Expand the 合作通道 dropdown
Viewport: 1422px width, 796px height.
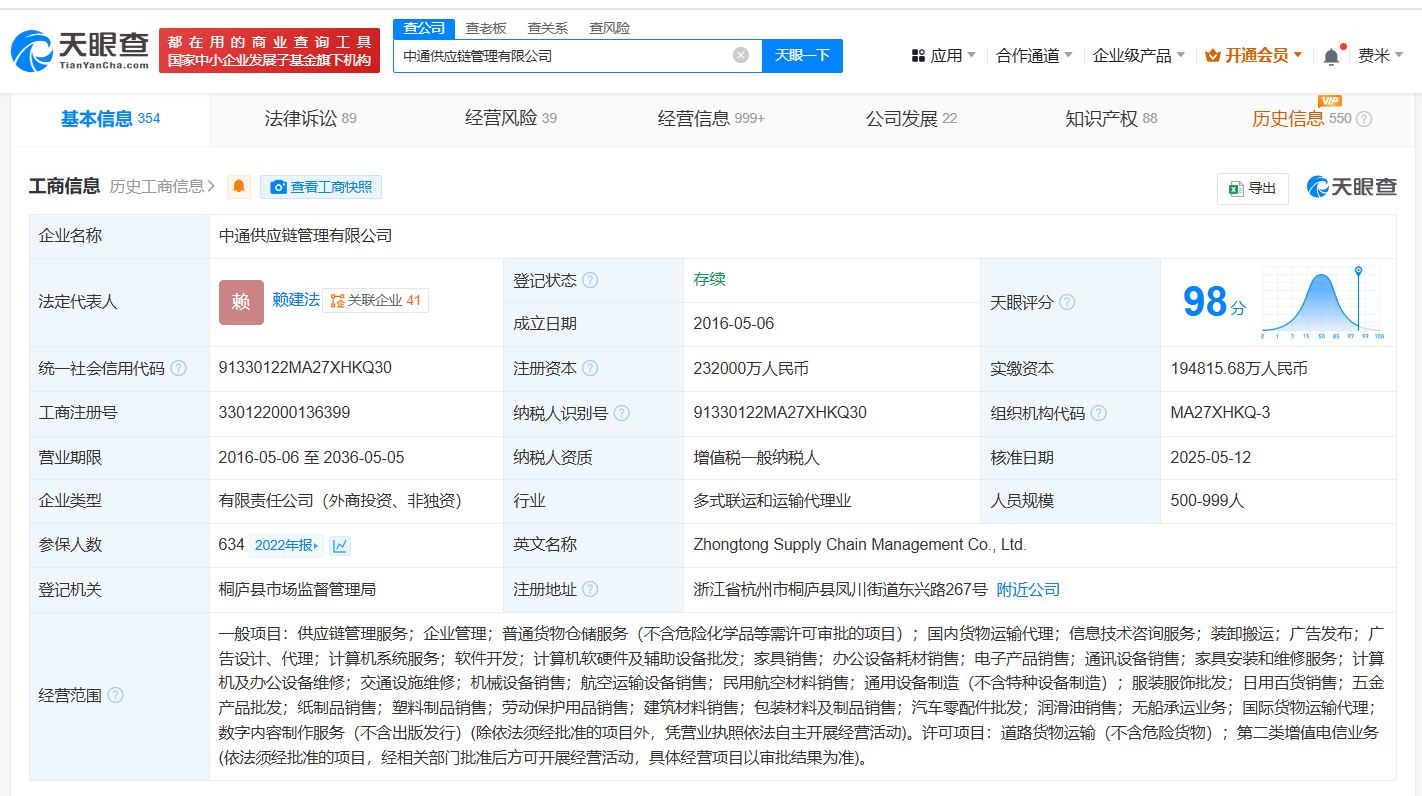(x=1034, y=55)
